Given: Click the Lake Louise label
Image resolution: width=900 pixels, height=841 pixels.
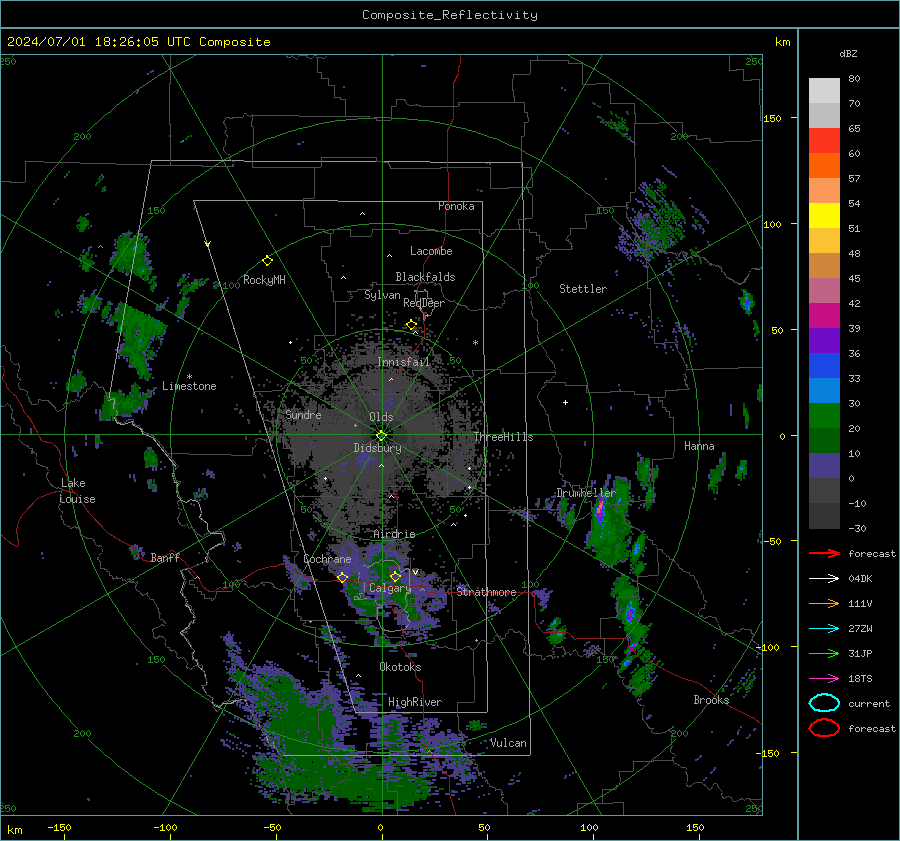Looking at the screenshot, I should click(x=77, y=491).
